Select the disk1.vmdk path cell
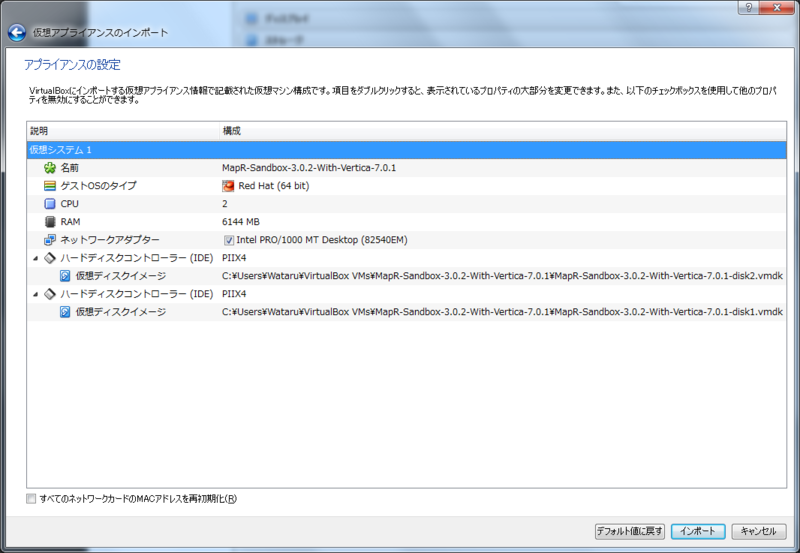Screen dimensions: 800x553 pos(502,312)
